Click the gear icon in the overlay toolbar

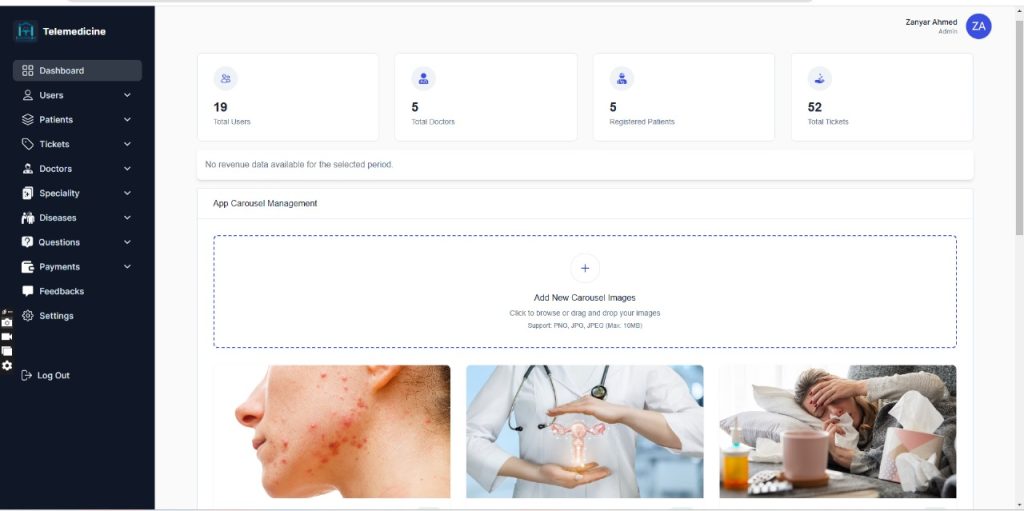[x=7, y=365]
